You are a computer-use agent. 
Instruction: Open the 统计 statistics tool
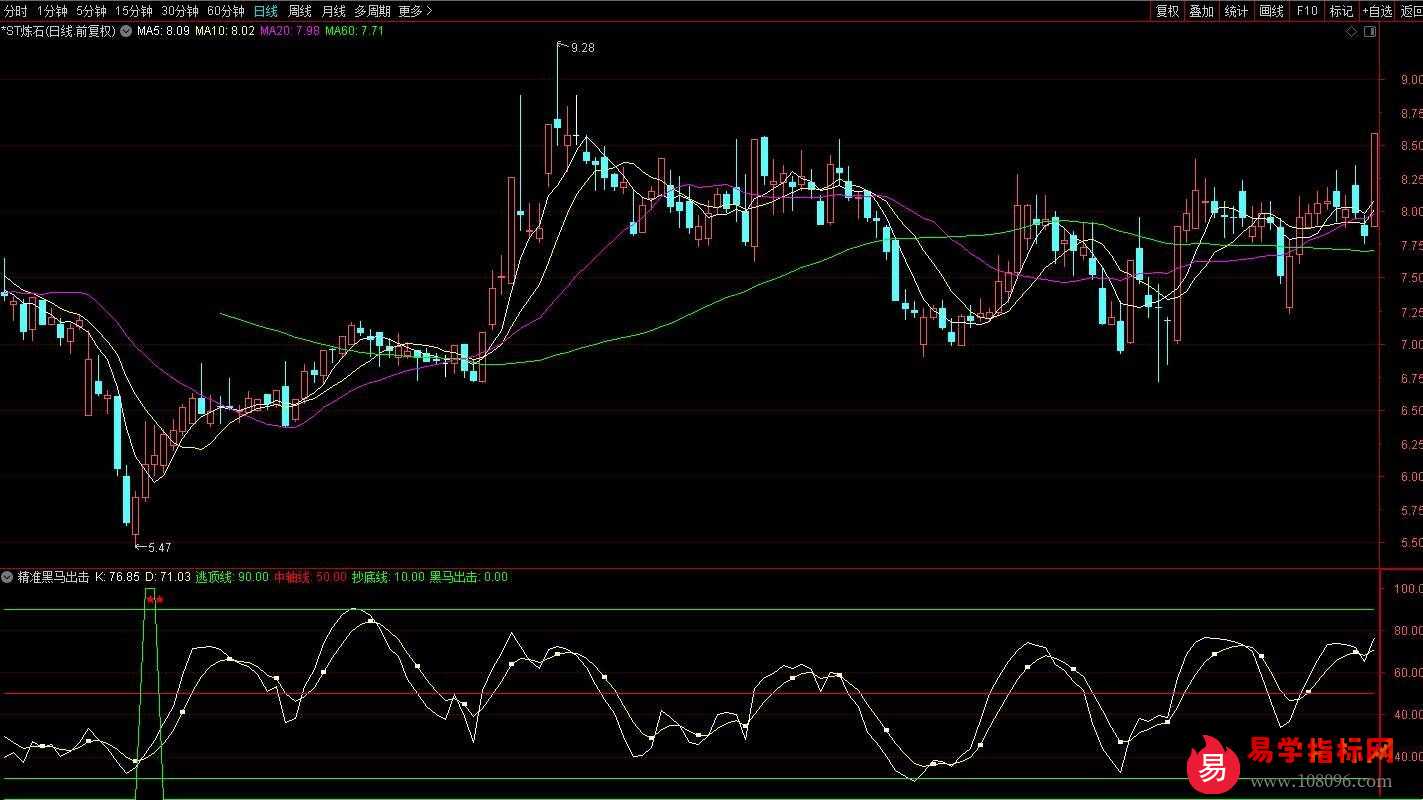pos(1236,11)
